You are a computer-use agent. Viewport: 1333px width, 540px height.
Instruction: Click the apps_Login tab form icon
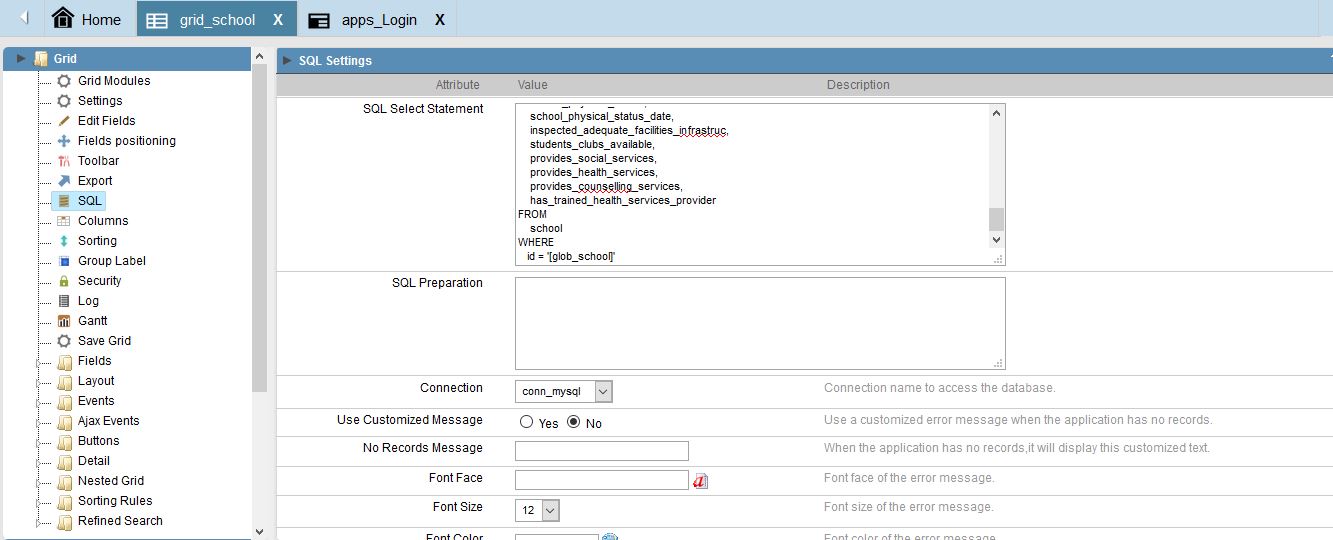coord(319,20)
